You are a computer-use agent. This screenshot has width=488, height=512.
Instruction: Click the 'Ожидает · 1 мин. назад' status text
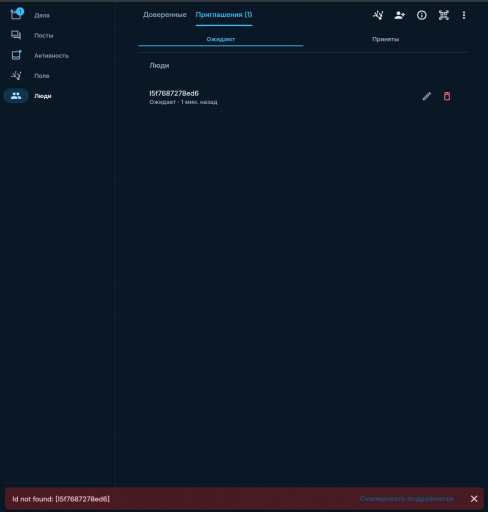[x=183, y=102]
